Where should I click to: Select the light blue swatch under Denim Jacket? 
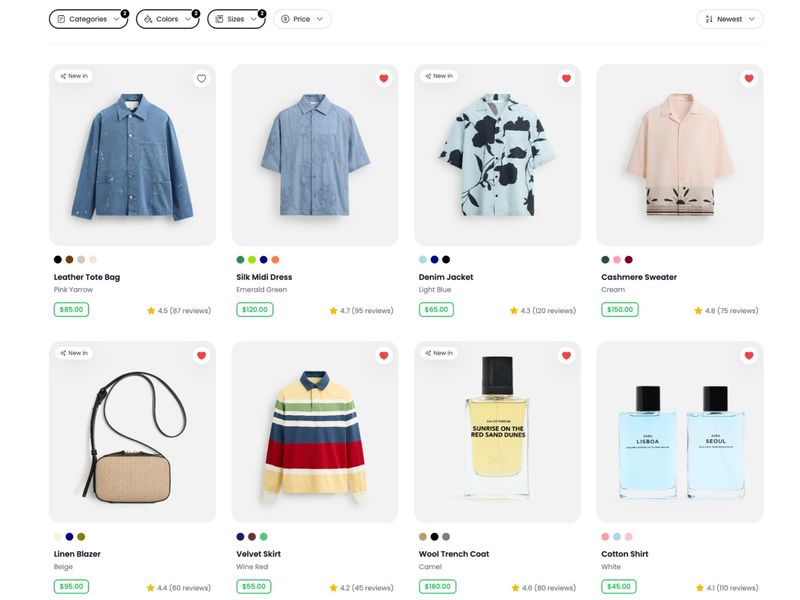(x=421, y=258)
